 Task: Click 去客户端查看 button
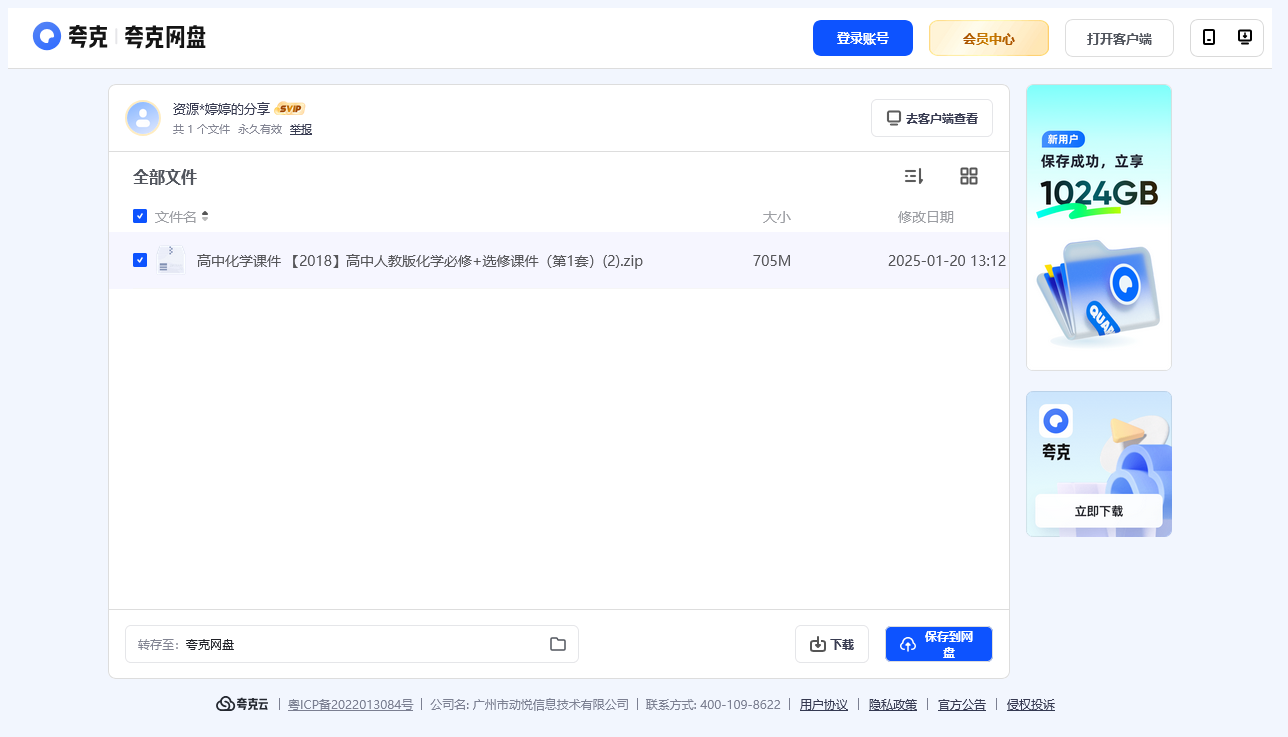pos(932,118)
